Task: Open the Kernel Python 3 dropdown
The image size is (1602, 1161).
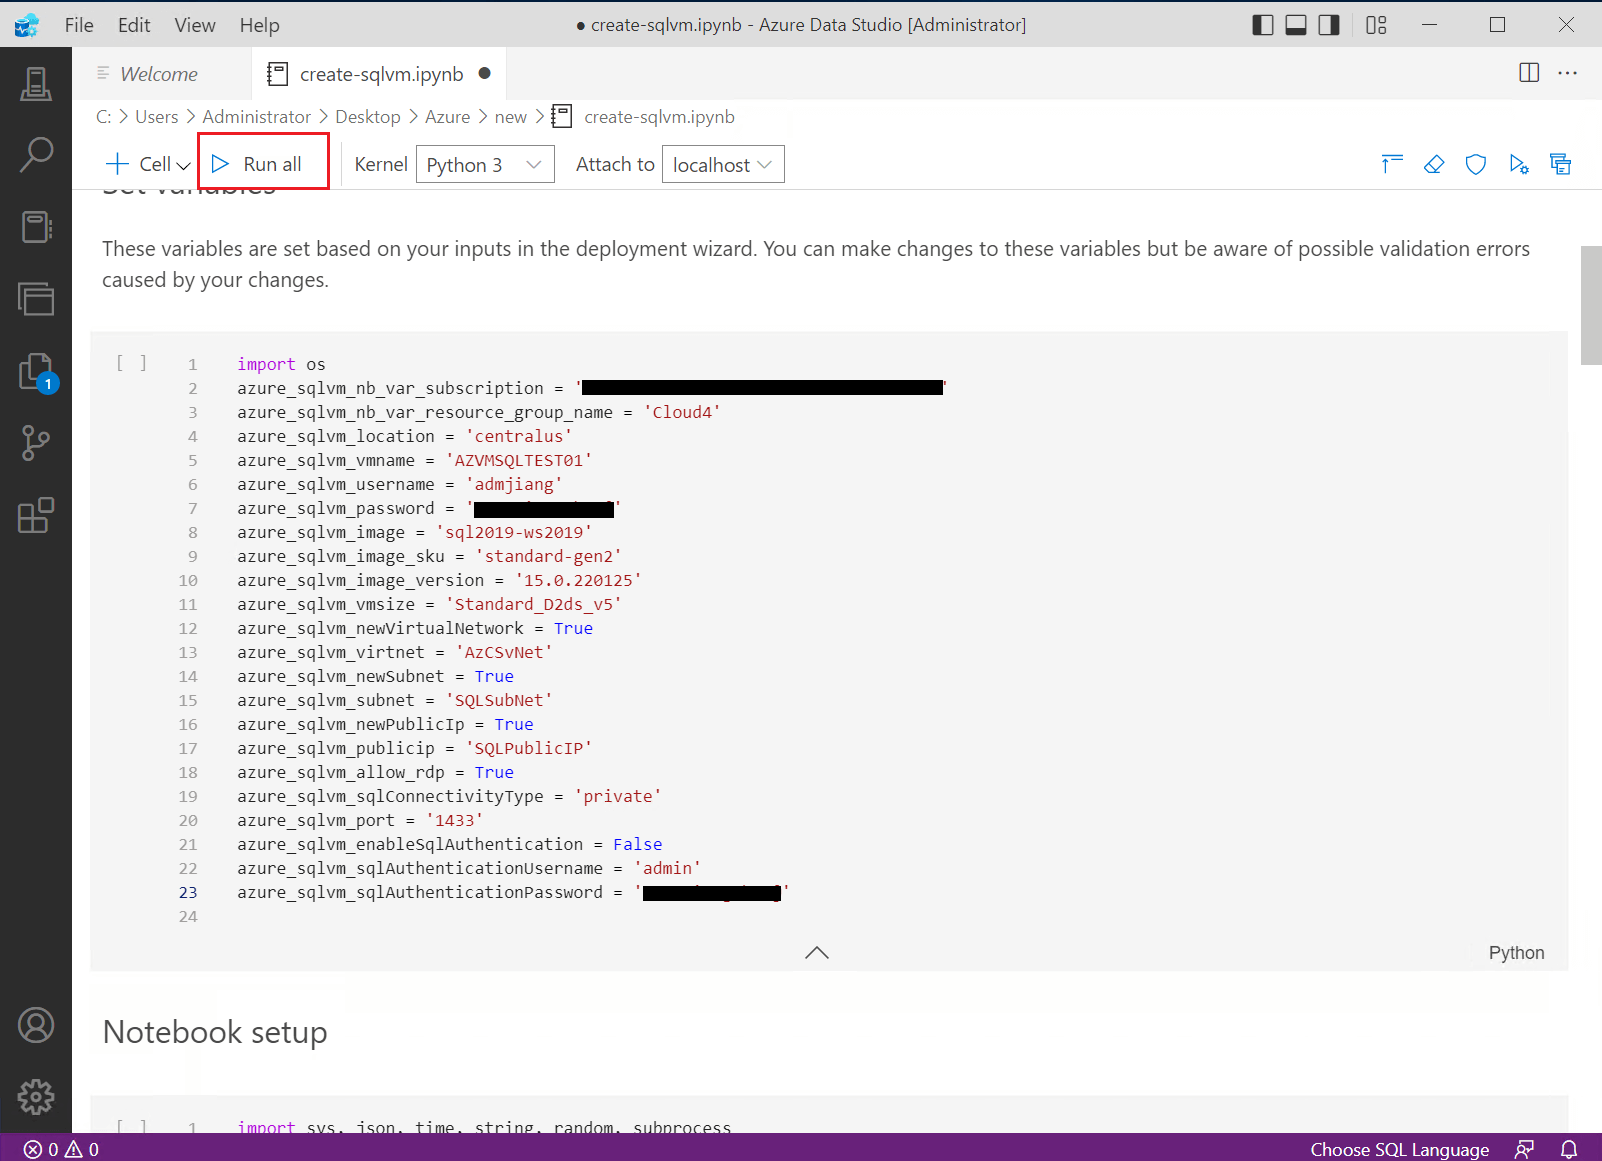Action: [485, 164]
